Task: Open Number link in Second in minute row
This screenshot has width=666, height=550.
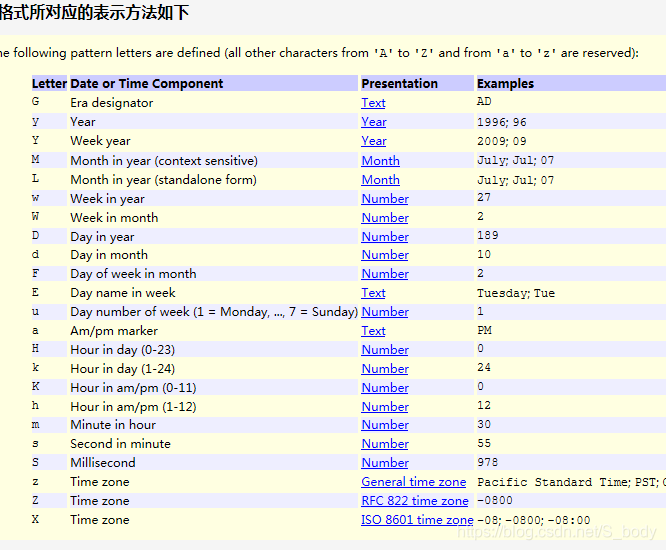Action: [385, 444]
